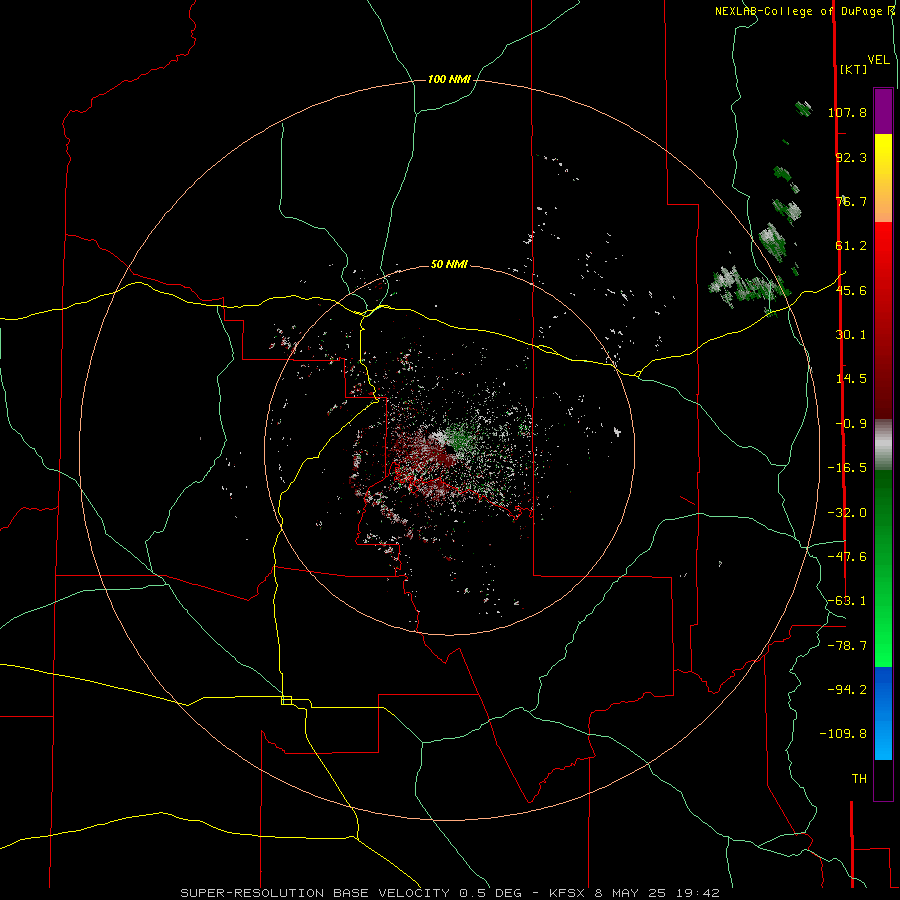The width and height of the screenshot is (900, 900).
Task: Click the TH legend label
Action: [x=859, y=779]
